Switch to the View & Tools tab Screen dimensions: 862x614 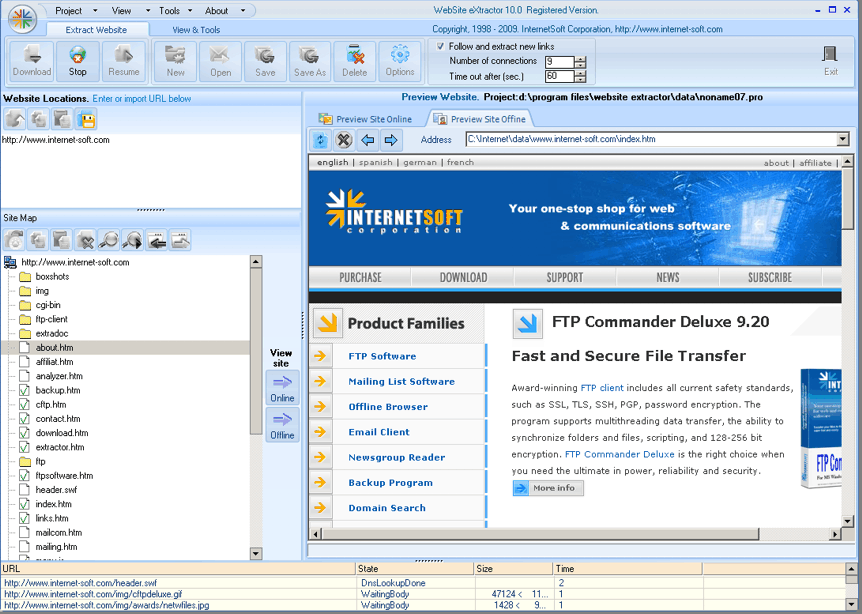[196, 30]
